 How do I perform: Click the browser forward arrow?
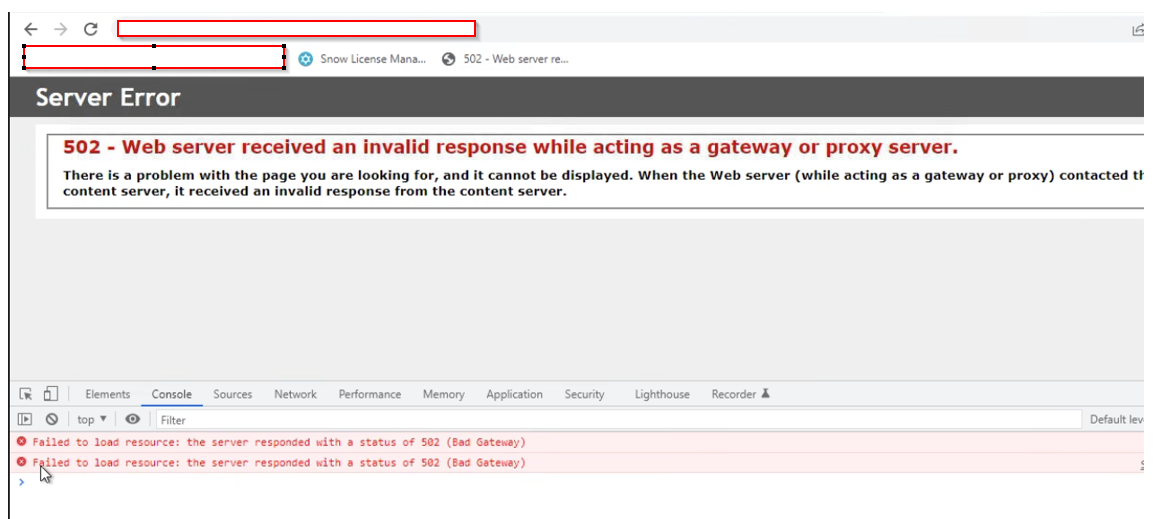pyautogui.click(x=60, y=29)
